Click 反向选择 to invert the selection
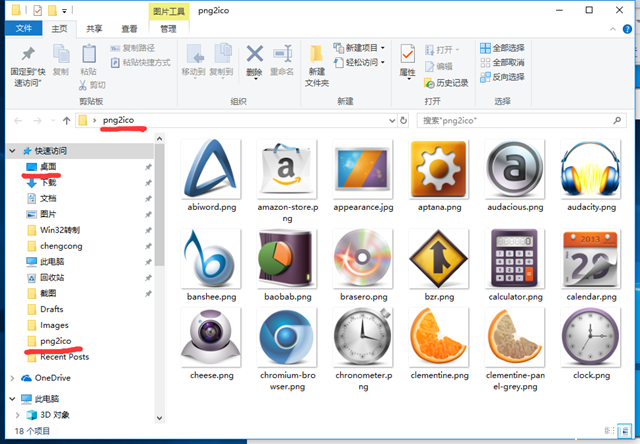Screen dimensions: 640x444 pos(500,77)
